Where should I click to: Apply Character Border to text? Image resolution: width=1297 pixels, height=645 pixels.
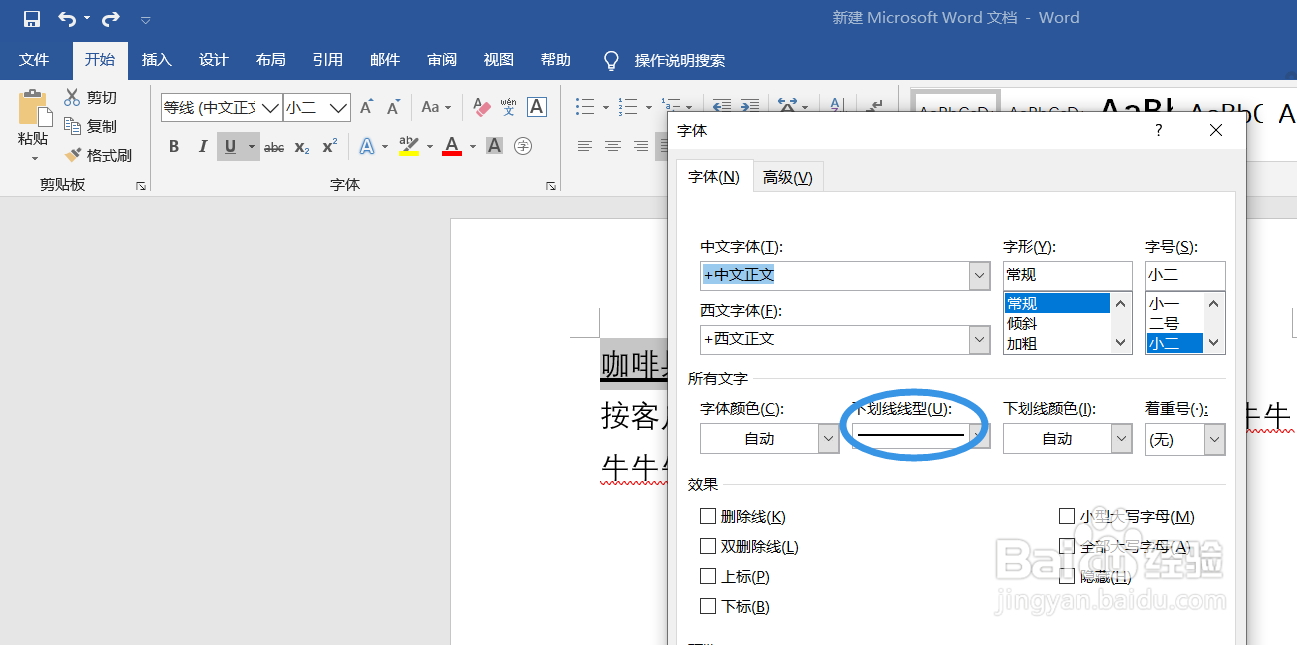[x=538, y=107]
